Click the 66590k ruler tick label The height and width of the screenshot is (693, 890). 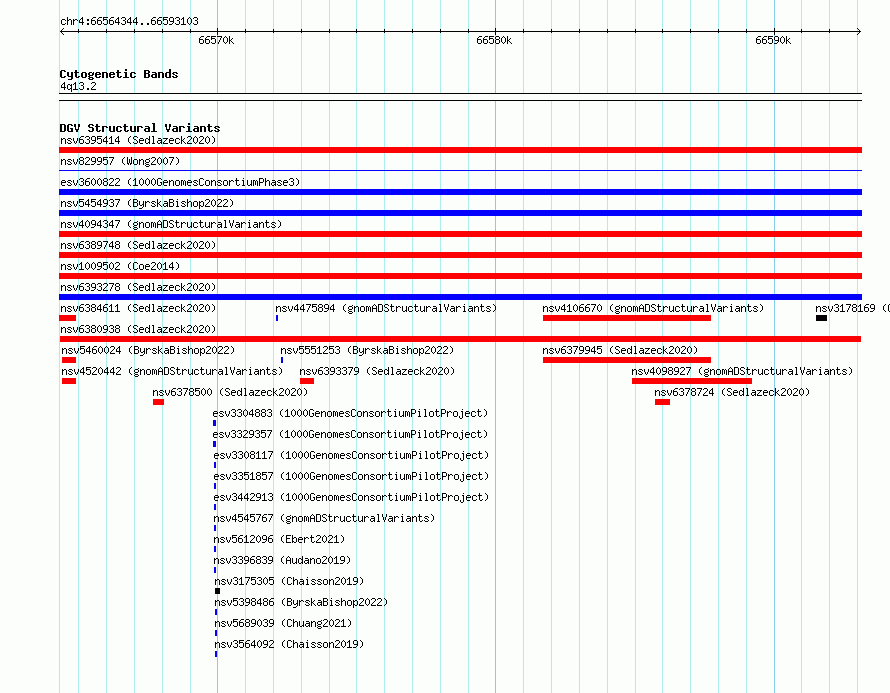pos(773,40)
